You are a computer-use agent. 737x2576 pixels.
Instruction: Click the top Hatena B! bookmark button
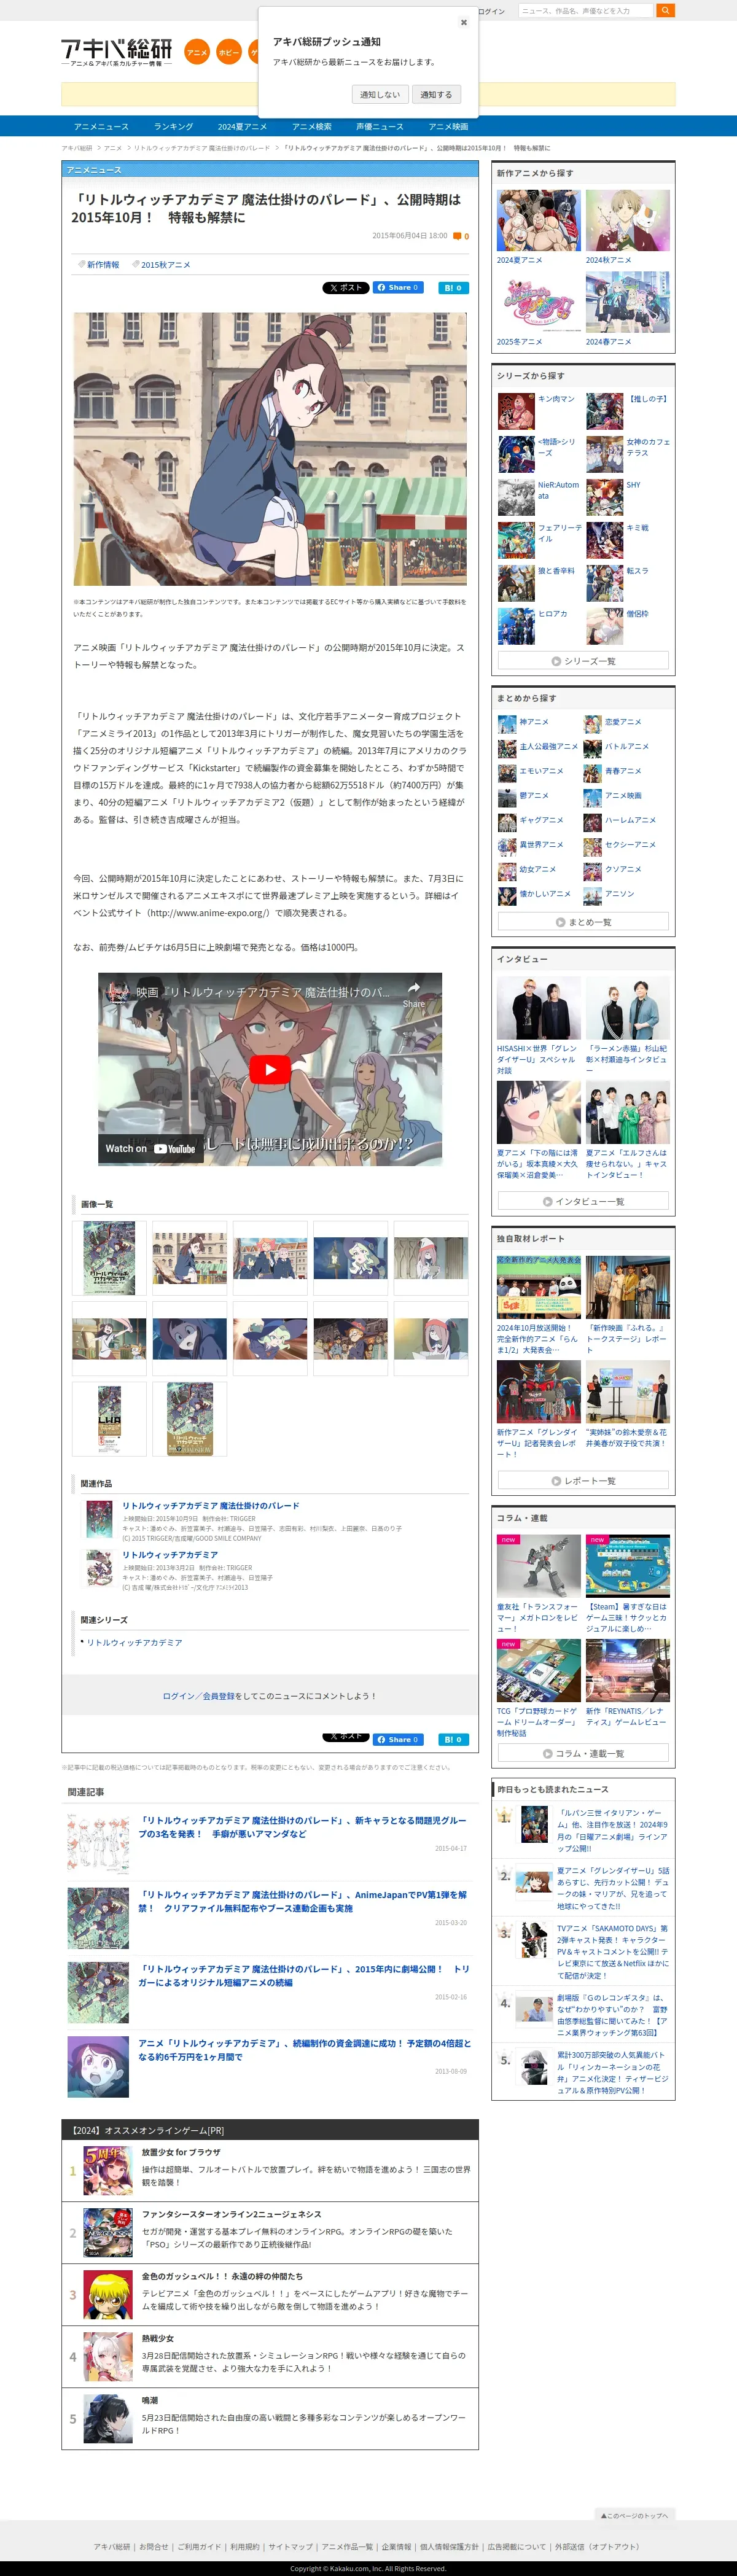453,288
